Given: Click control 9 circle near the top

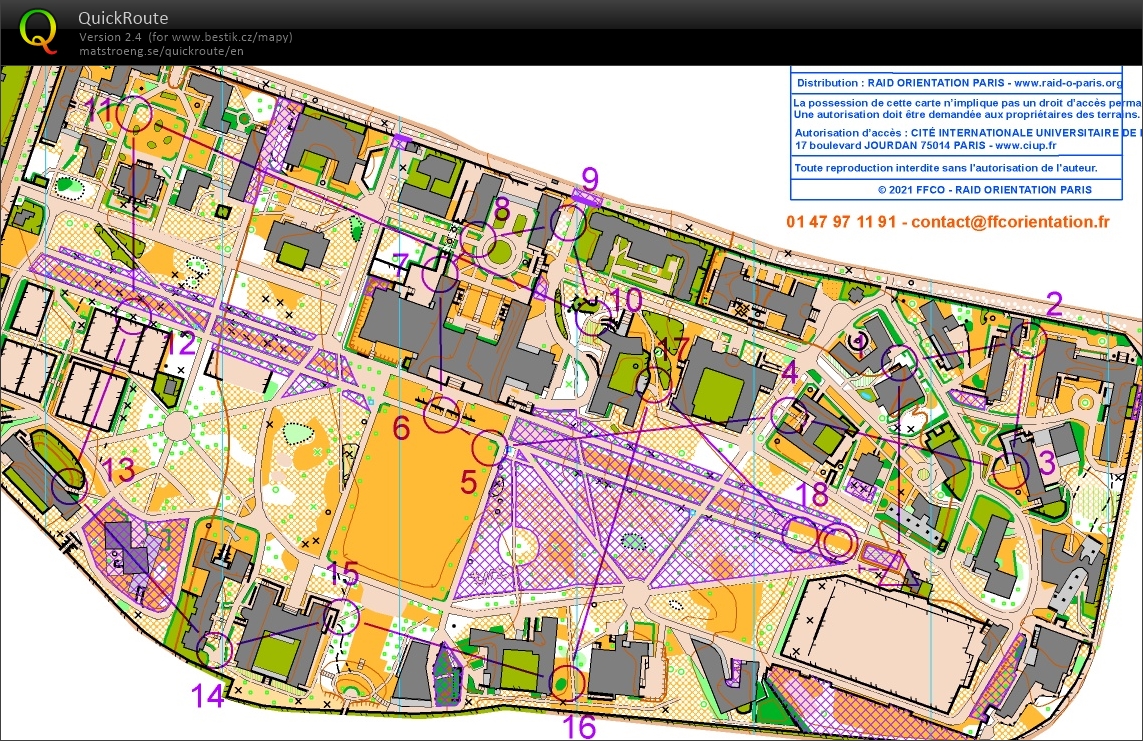Looking at the screenshot, I should [x=566, y=222].
